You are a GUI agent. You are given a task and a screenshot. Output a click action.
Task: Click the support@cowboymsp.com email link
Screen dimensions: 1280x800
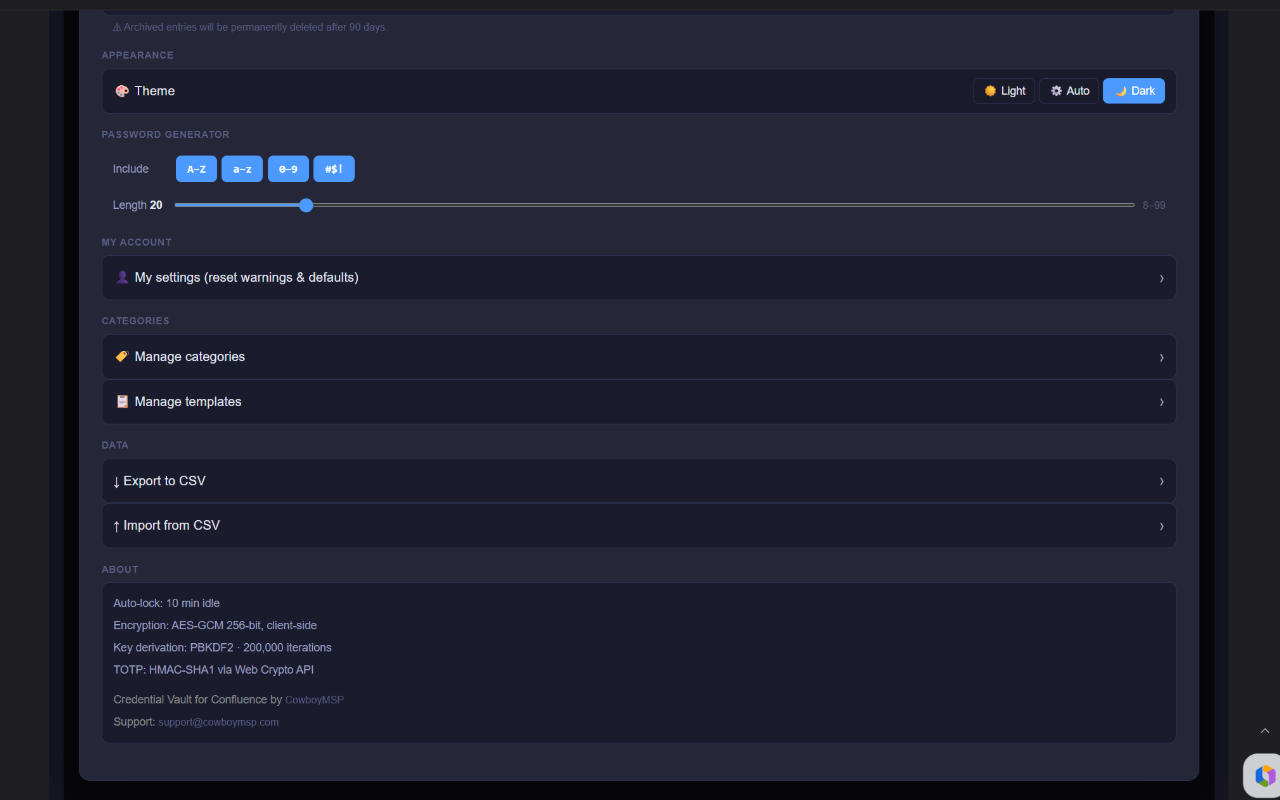(218, 722)
